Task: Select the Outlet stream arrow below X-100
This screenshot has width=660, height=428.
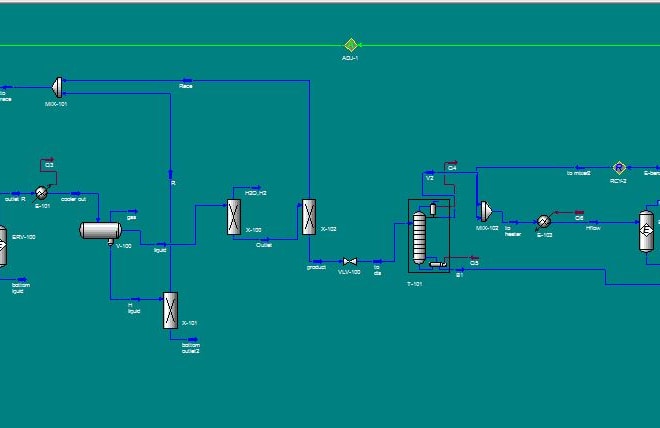Action: click(x=265, y=239)
